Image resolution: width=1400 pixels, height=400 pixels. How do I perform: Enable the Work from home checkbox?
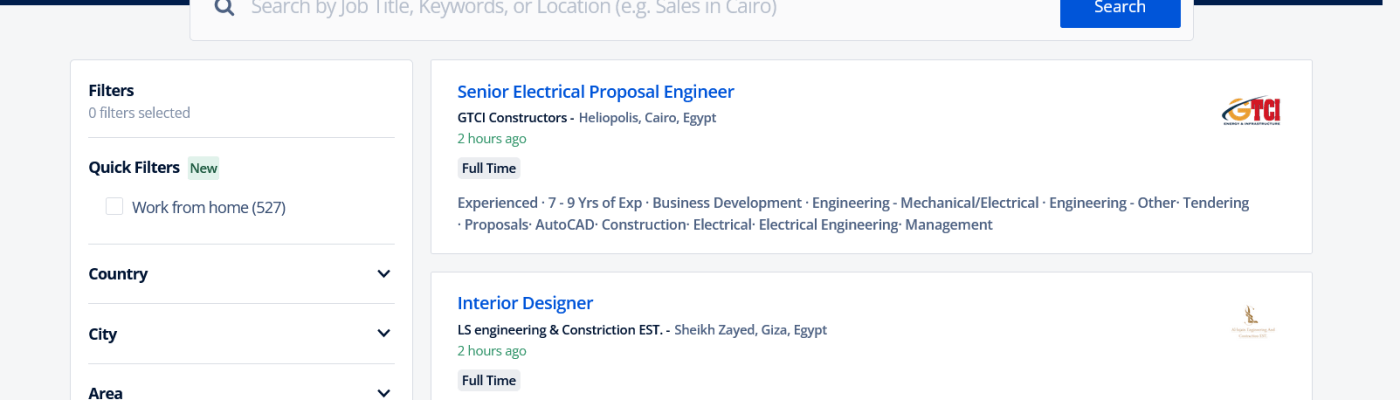tap(115, 207)
